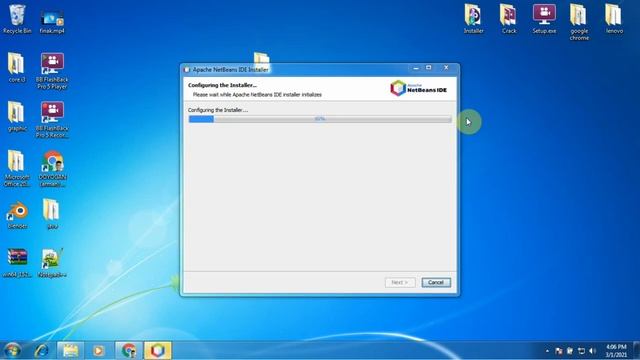Click the Configuring the Installer heading text
The image size is (640, 360).
click(222, 85)
